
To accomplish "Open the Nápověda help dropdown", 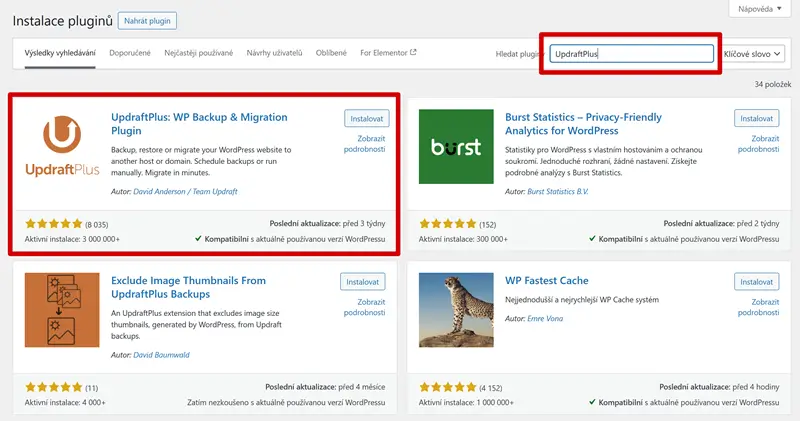I will pos(759,9).
